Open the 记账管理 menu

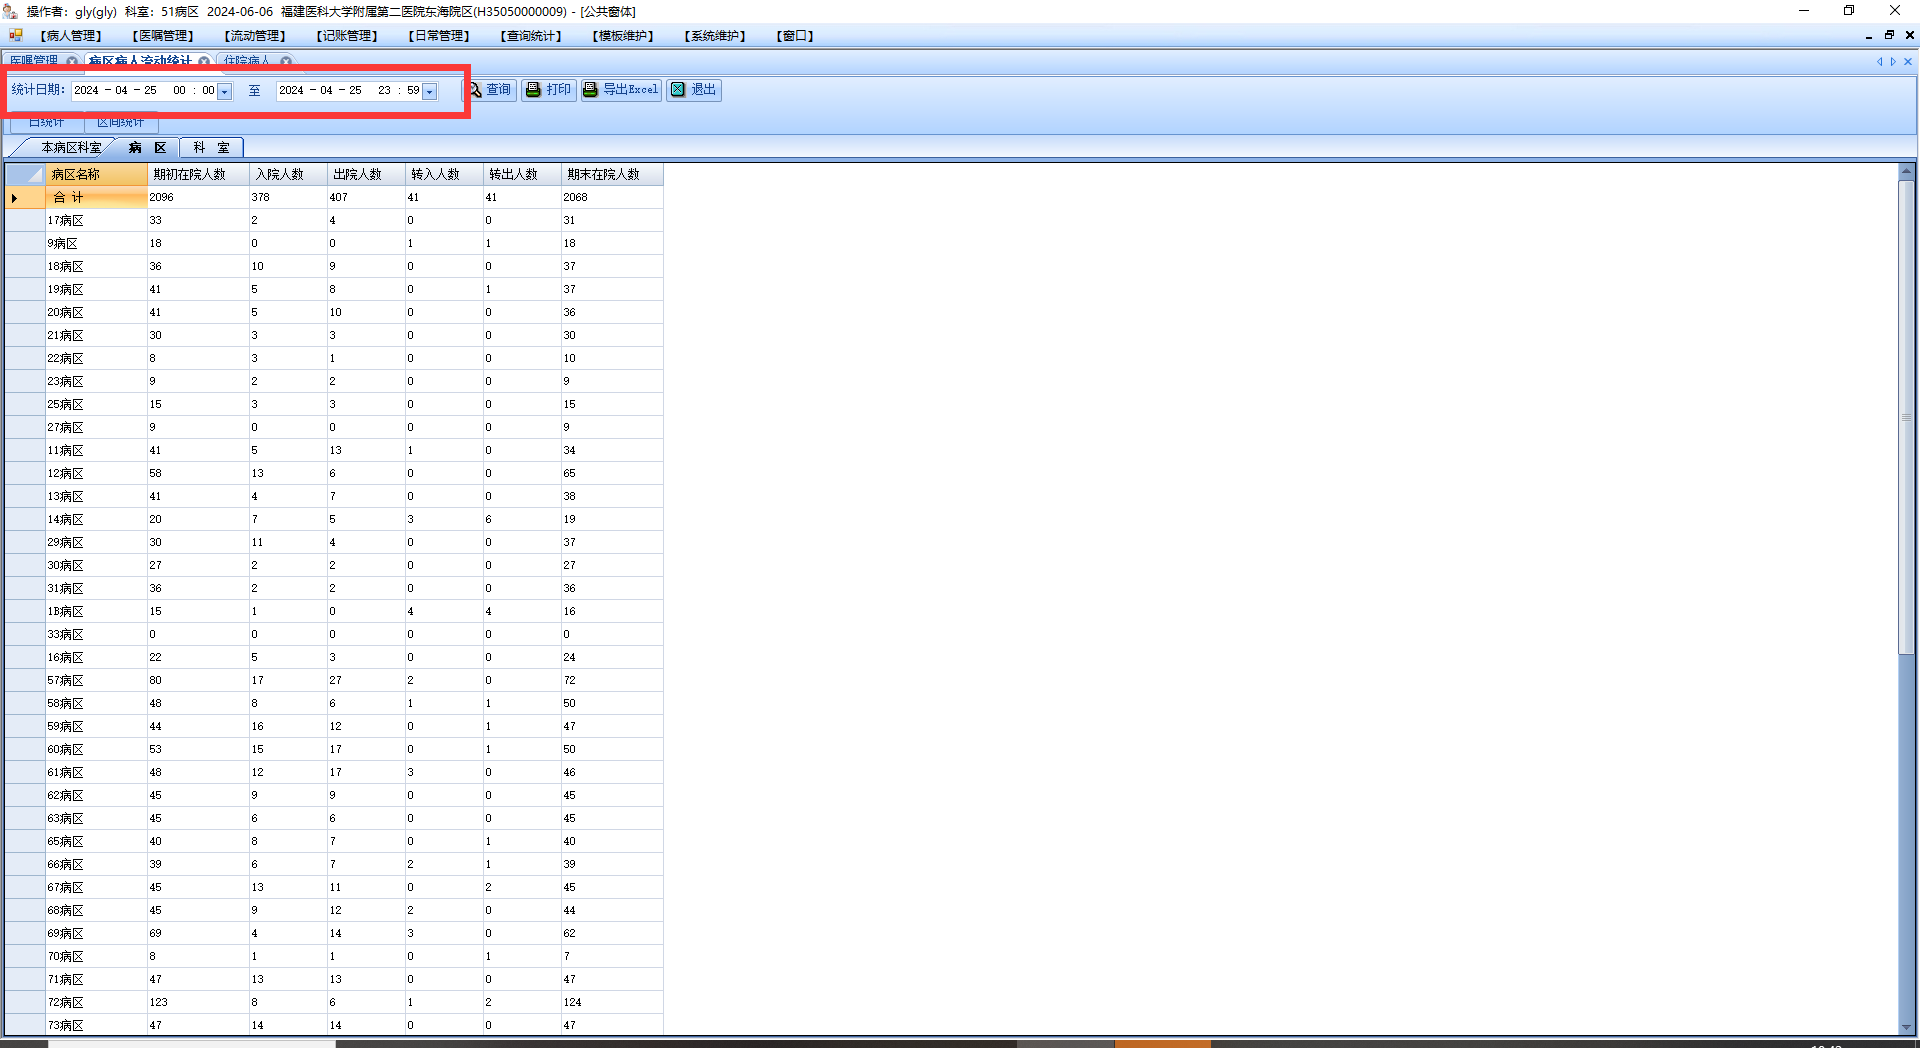click(347, 36)
